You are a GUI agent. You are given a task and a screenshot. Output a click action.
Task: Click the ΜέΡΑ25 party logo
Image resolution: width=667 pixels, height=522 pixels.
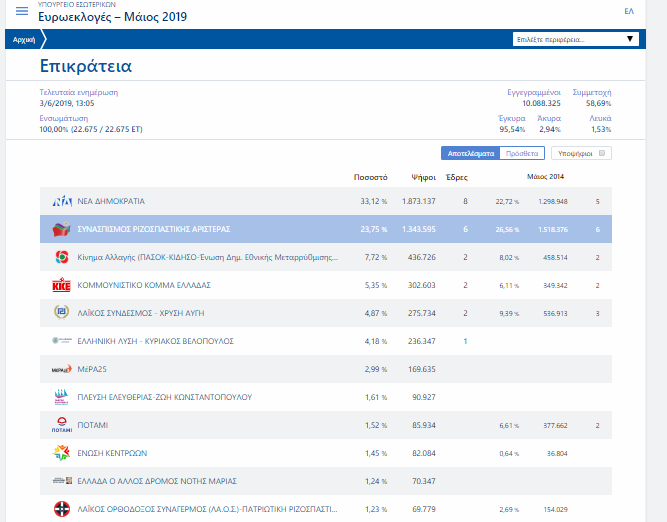click(x=61, y=369)
